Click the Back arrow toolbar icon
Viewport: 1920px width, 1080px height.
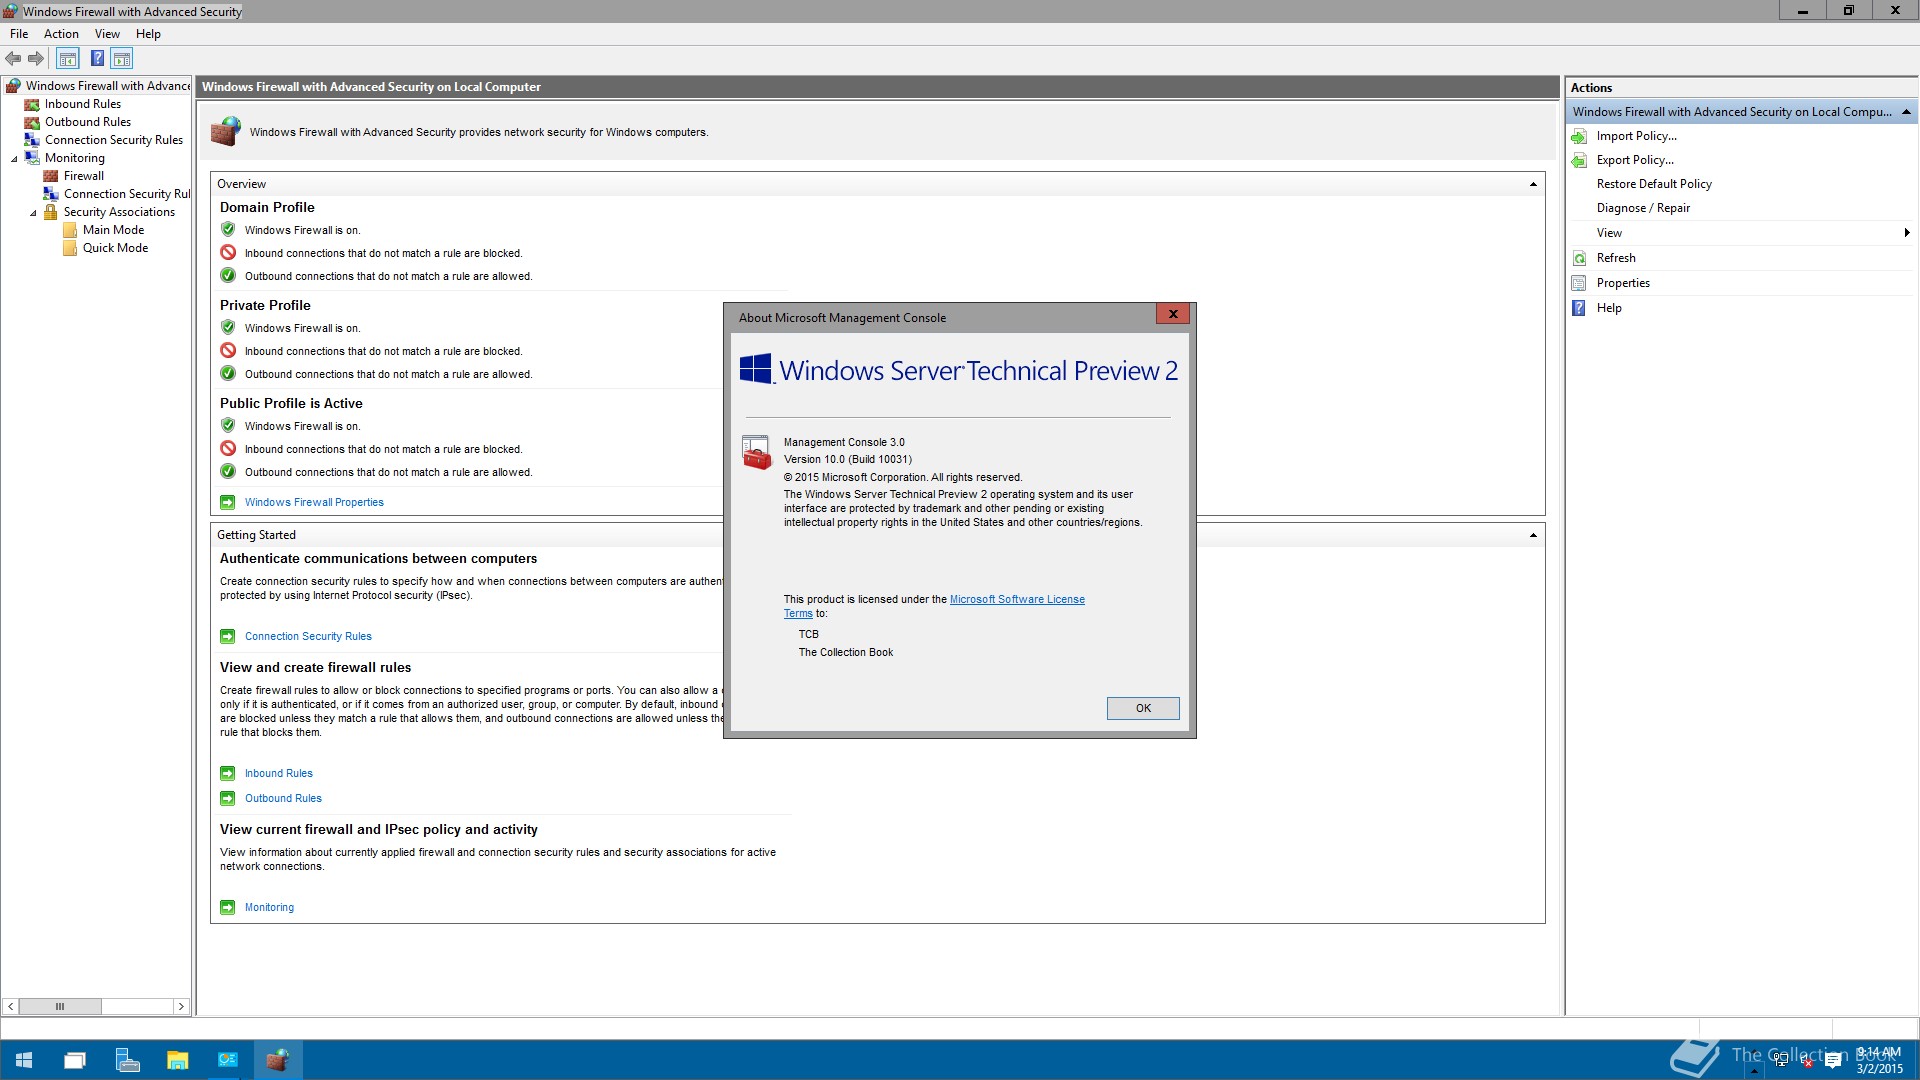tap(13, 59)
